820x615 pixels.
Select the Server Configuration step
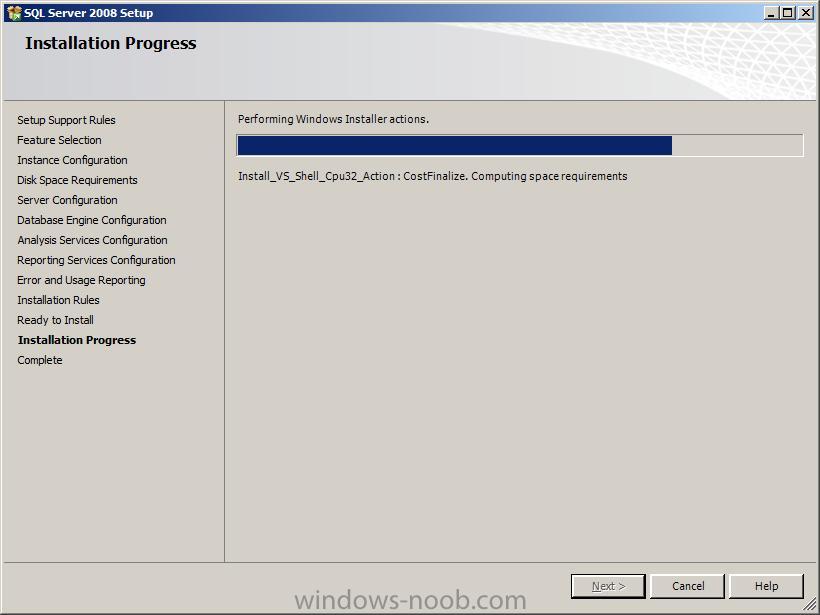point(67,200)
